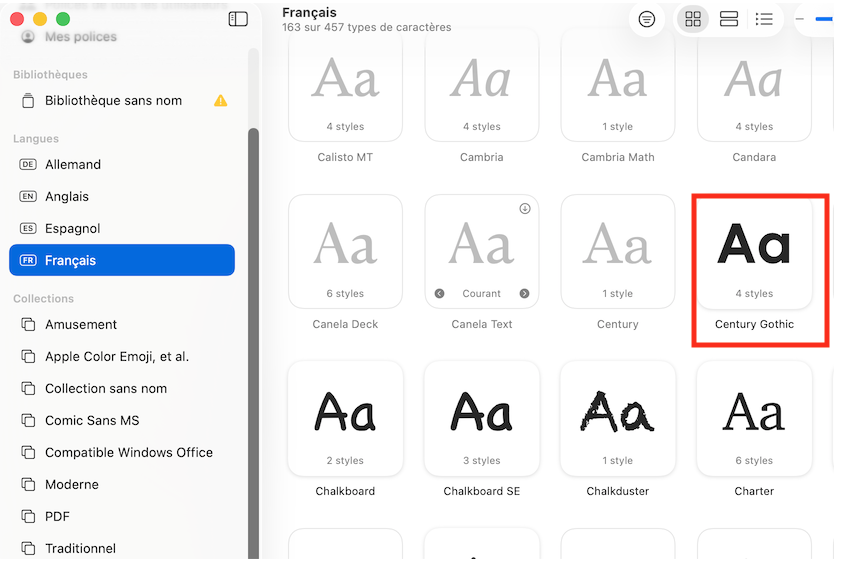Select the Canela Deck font card
The height and width of the screenshot is (568, 854).
(x=345, y=252)
